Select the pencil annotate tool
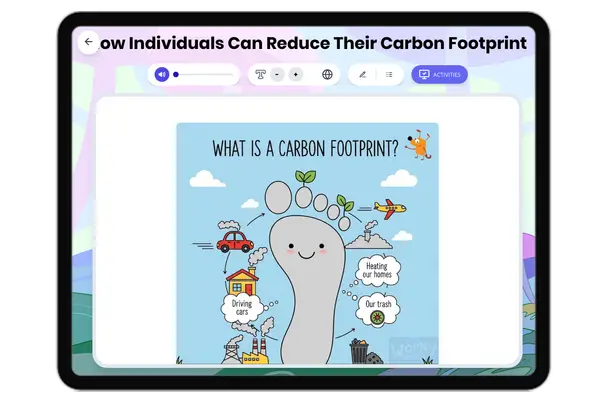The image size is (600, 400). (x=362, y=74)
